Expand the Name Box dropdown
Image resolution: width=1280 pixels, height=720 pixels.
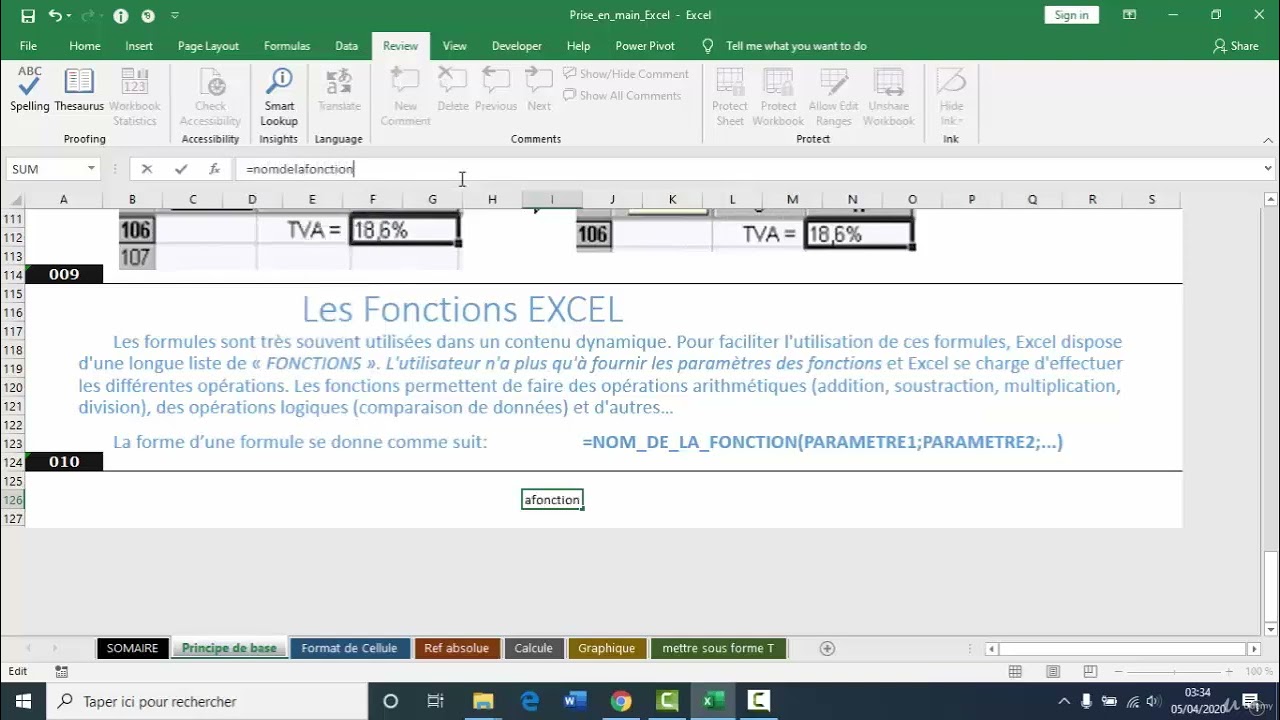click(91, 169)
